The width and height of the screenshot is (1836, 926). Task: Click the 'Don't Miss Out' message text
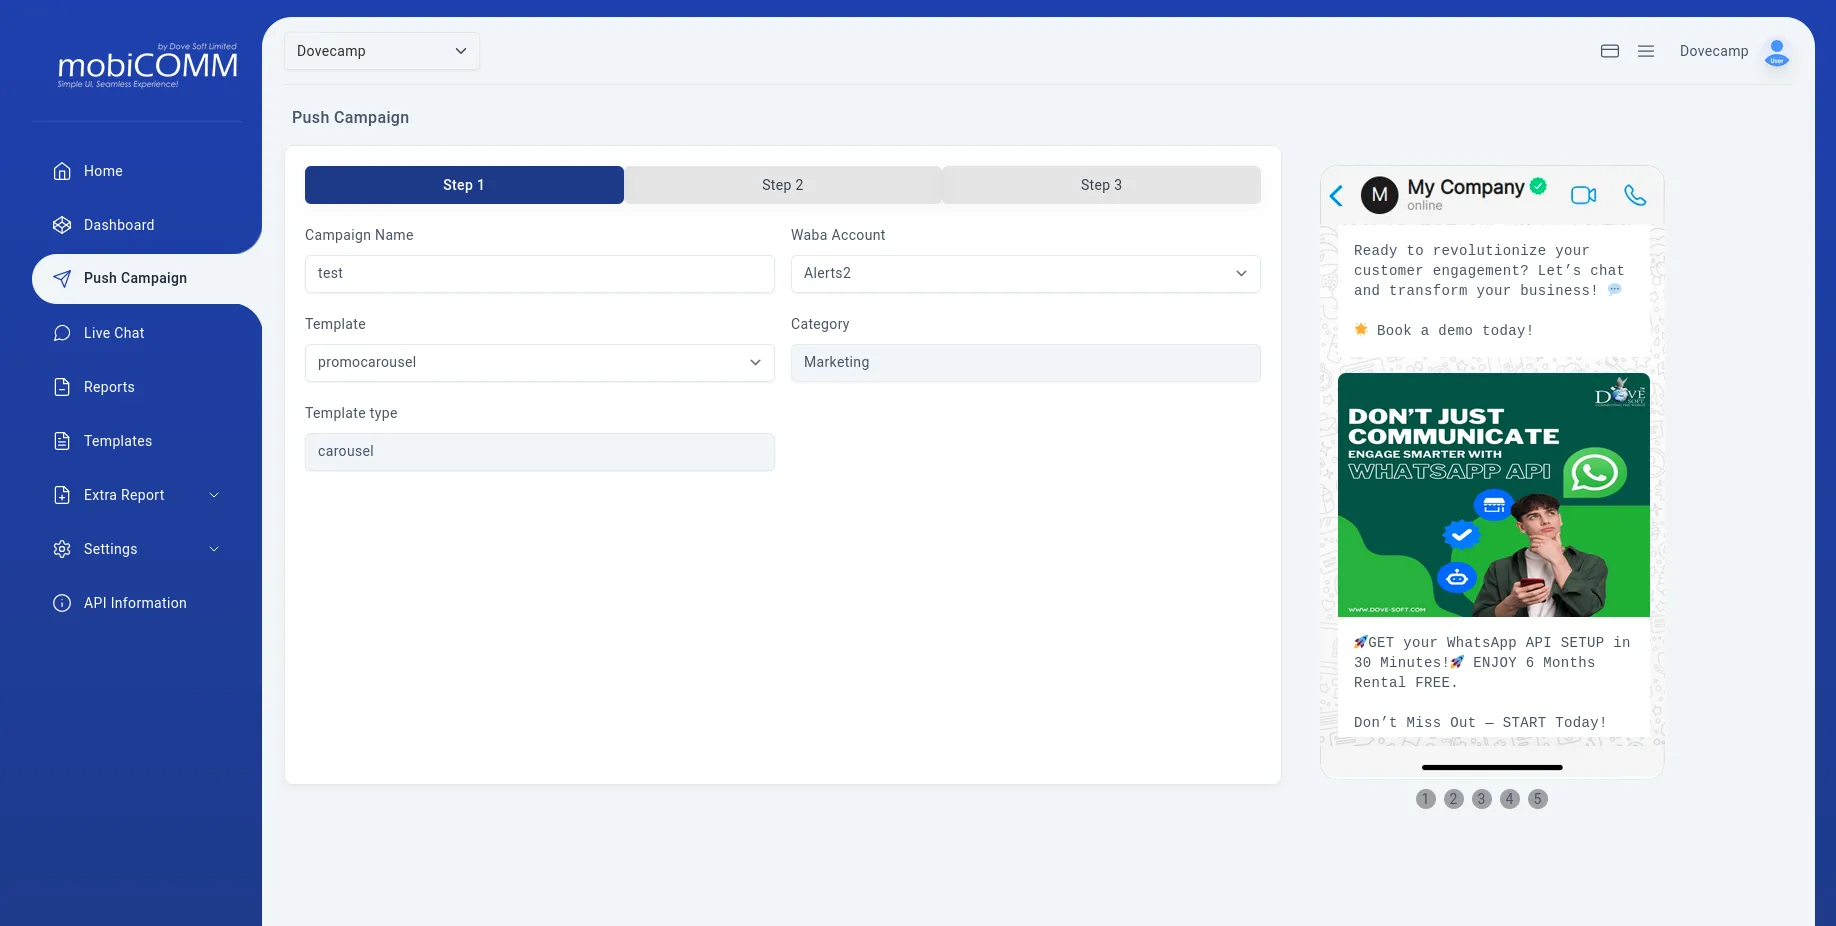pos(1480,722)
